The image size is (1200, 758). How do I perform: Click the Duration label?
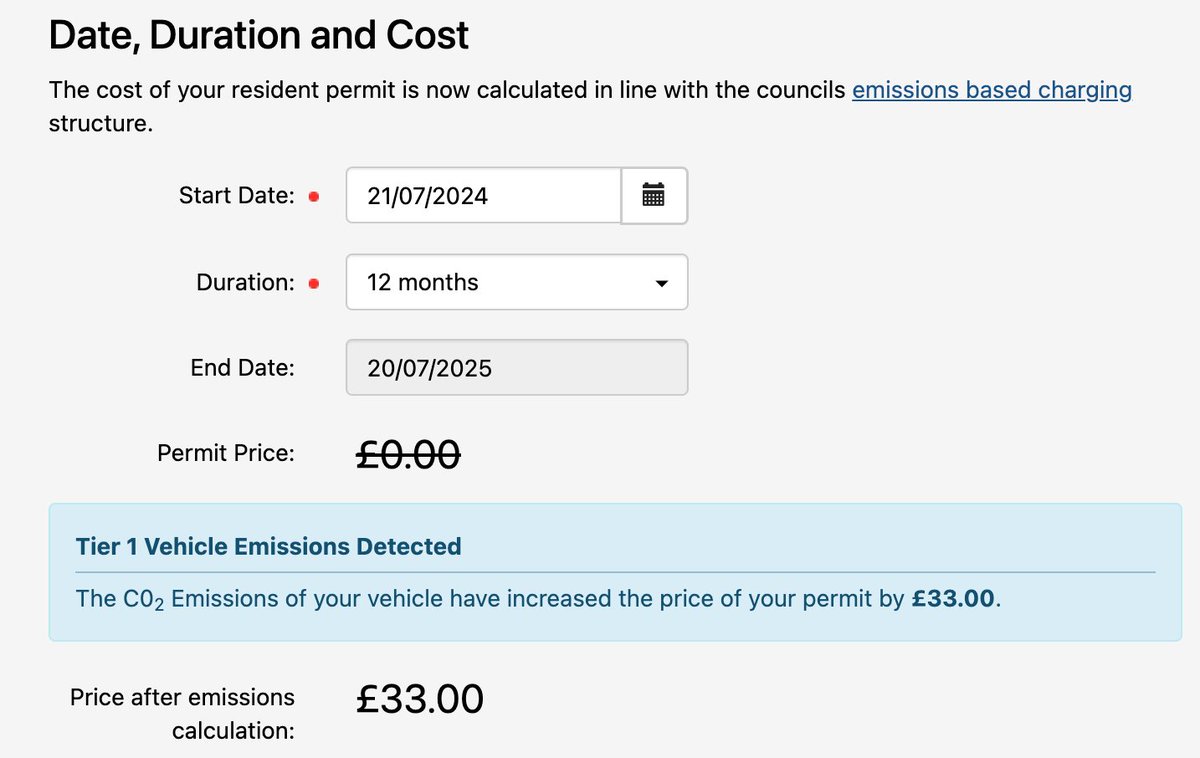(245, 283)
